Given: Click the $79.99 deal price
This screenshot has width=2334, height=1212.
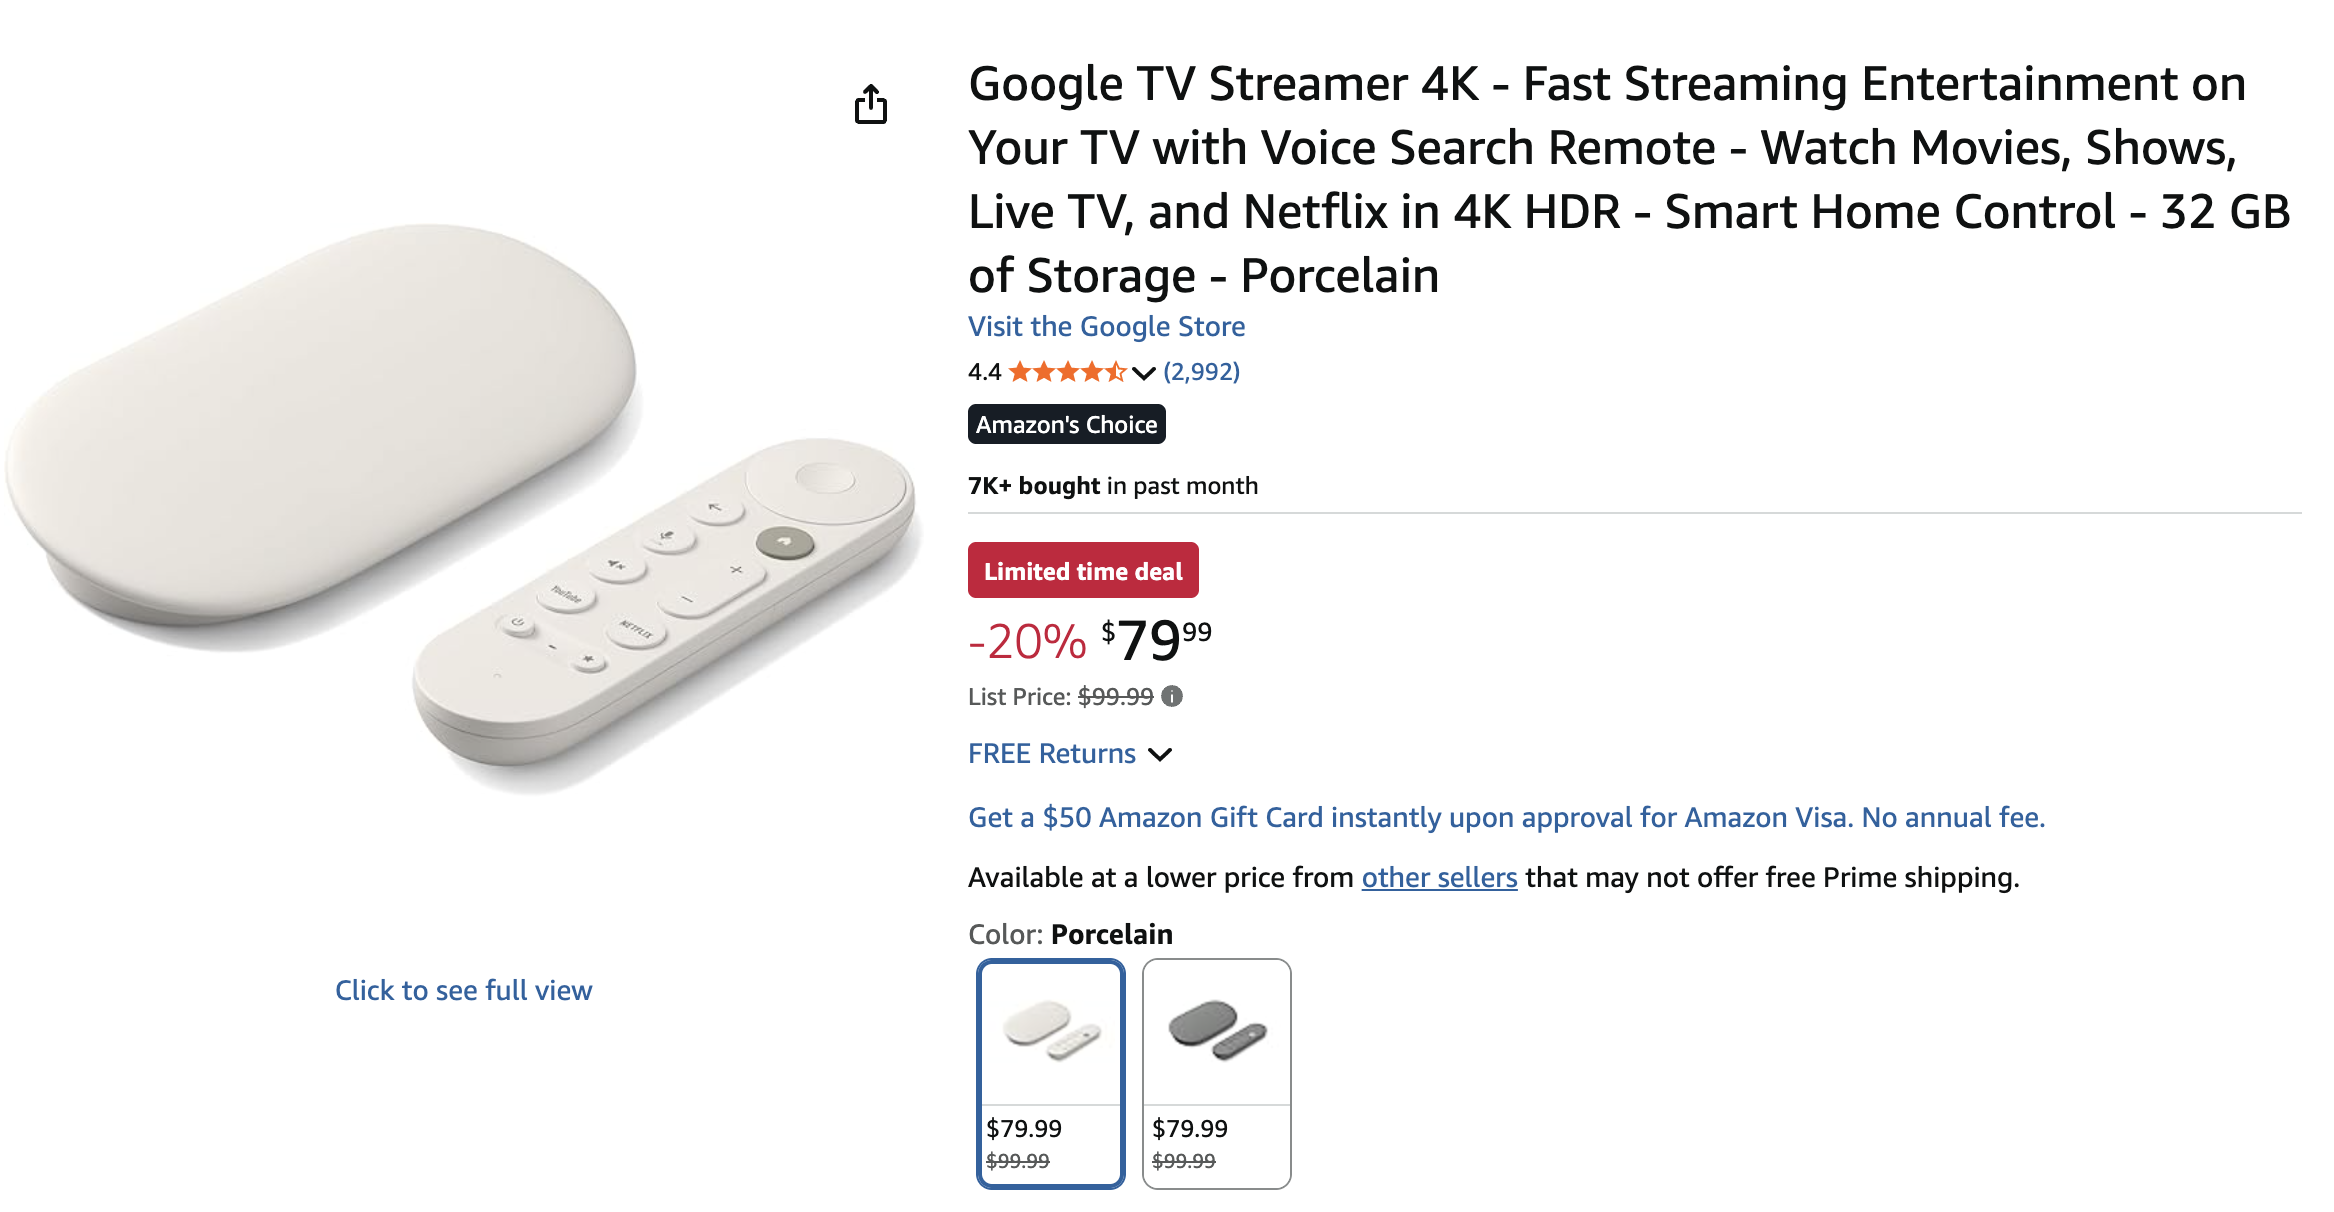Looking at the screenshot, I should pyautogui.click(x=1156, y=640).
